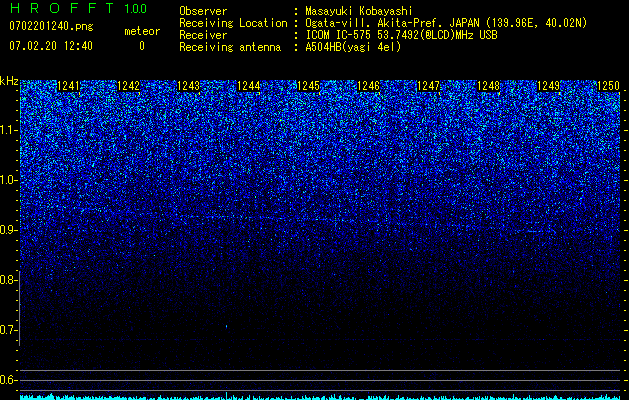Click the 1244 time marker
This screenshot has height=400, width=629.
249,86
